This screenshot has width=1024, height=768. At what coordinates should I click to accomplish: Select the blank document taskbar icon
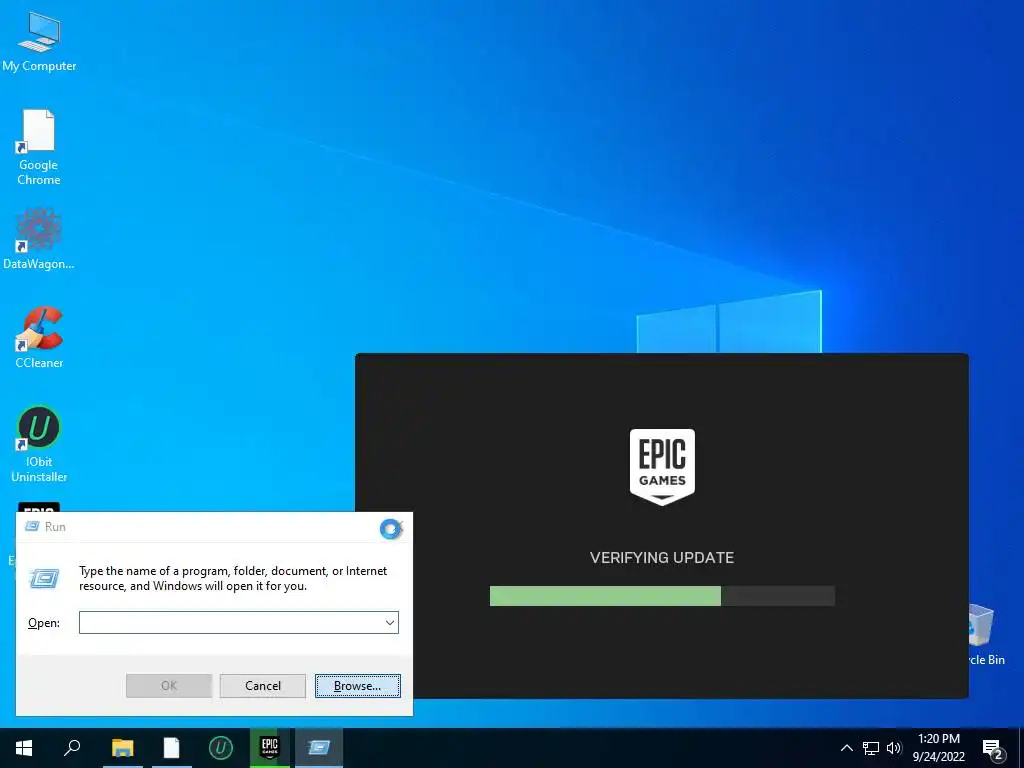coord(171,748)
